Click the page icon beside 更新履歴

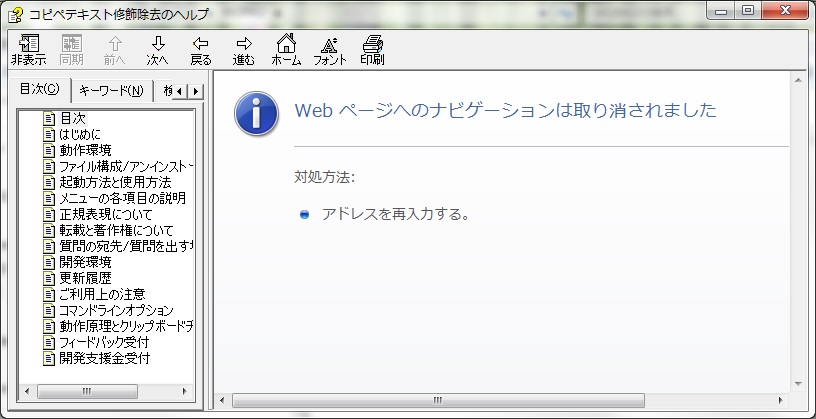pyautogui.click(x=49, y=278)
